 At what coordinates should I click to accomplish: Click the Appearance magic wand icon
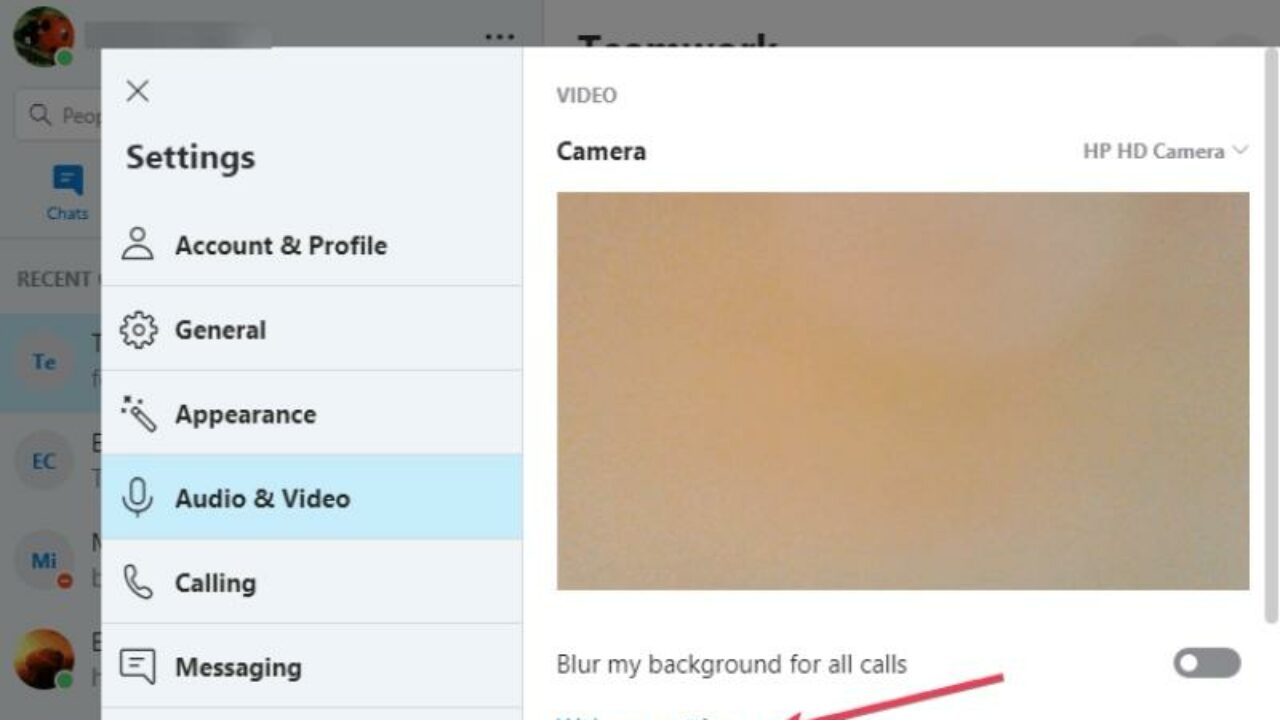138,414
